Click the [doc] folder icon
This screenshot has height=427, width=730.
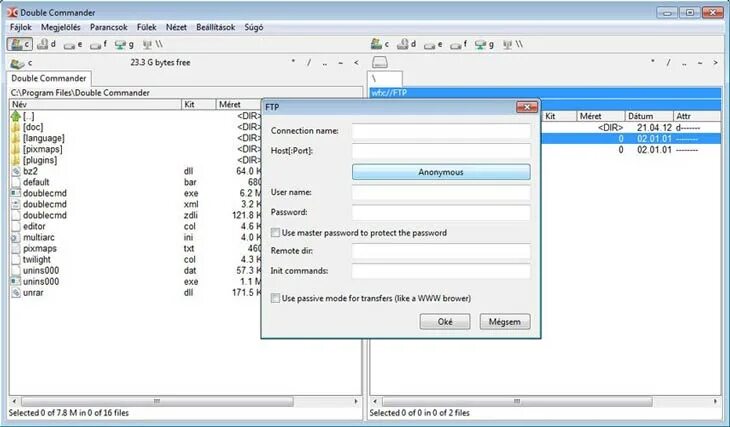click(x=16, y=127)
